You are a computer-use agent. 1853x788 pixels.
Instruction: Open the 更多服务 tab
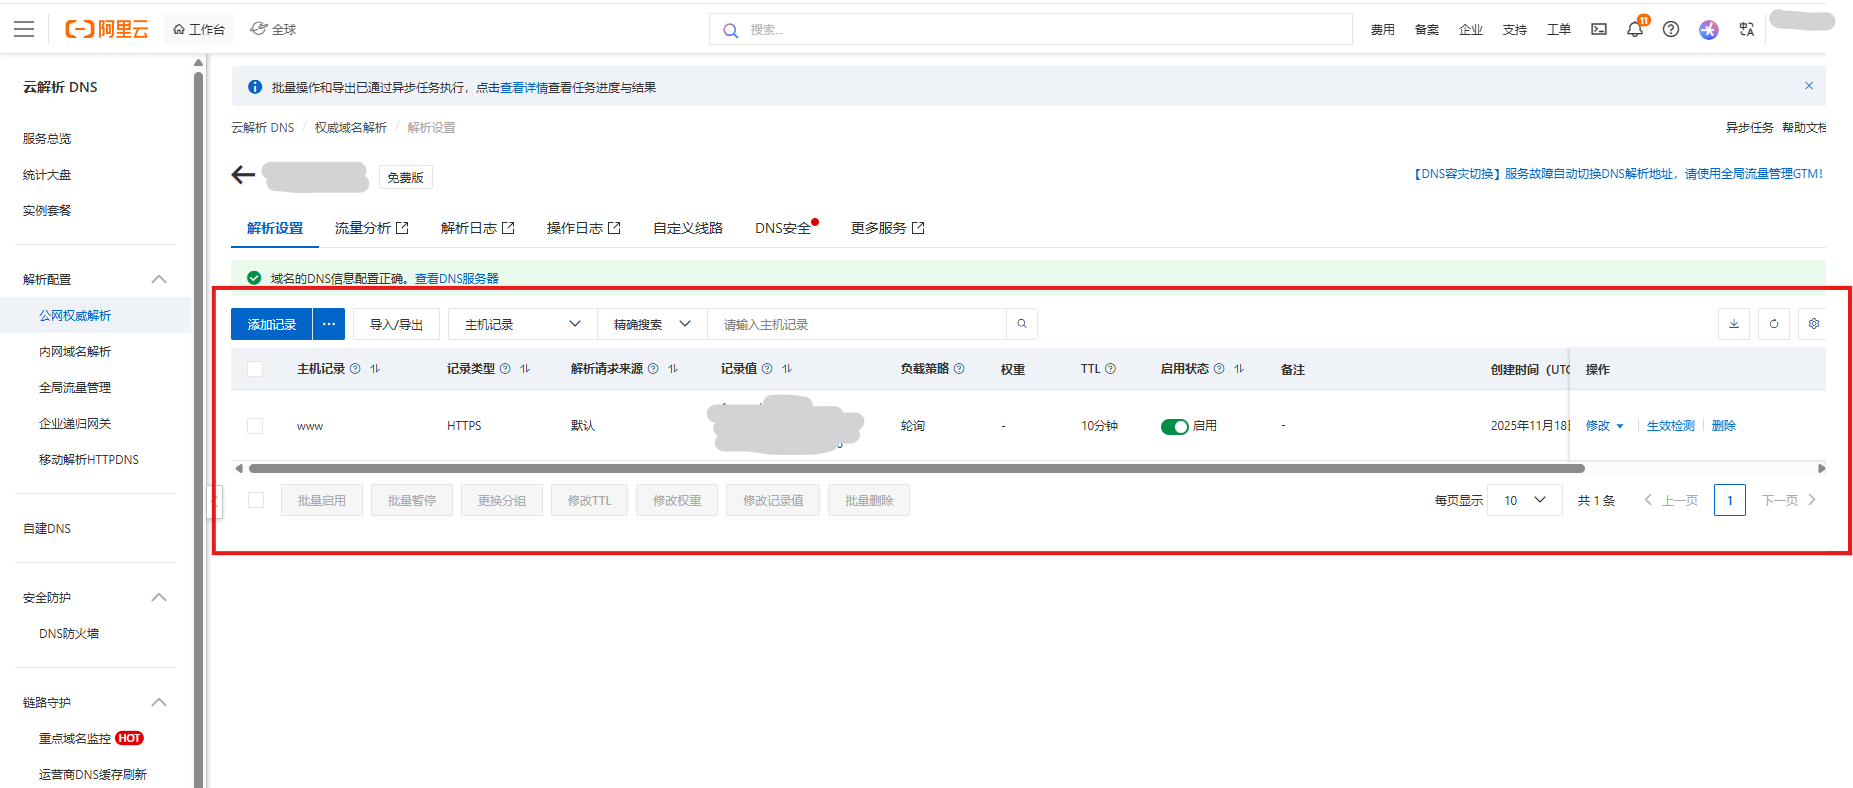click(887, 228)
